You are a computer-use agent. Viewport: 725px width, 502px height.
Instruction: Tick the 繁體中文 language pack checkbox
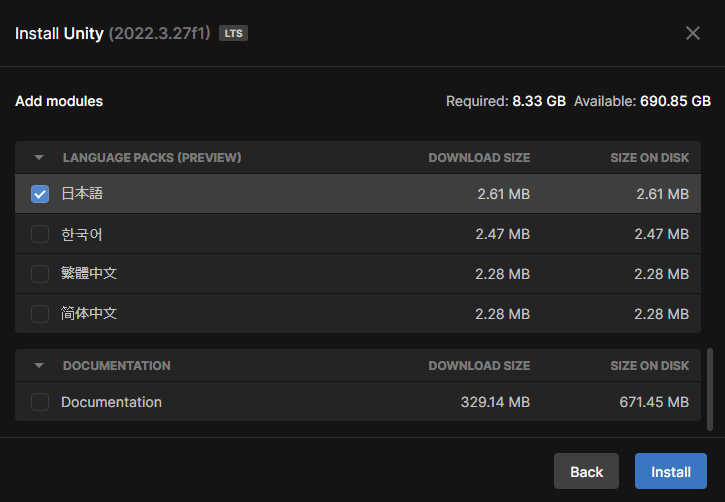click(40, 274)
